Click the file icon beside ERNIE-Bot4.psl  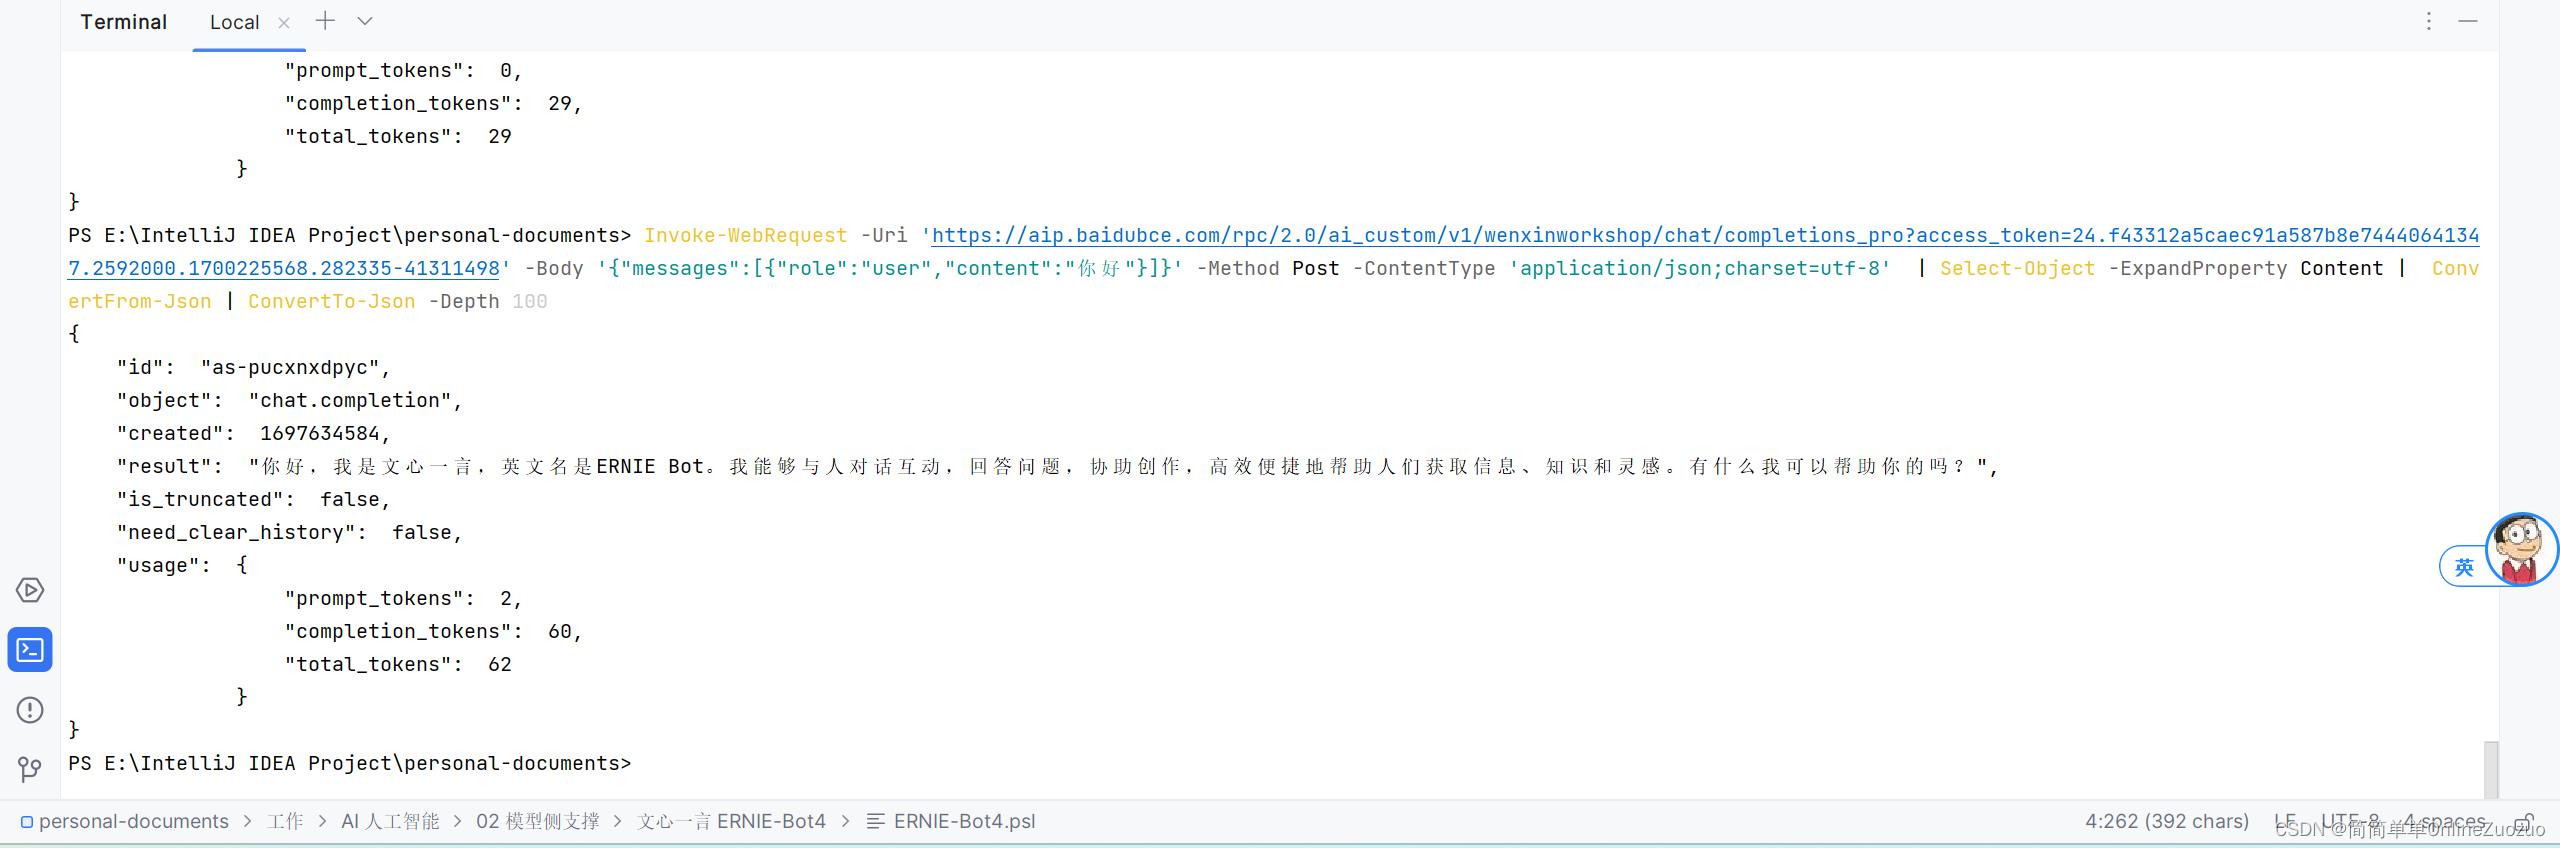(x=876, y=821)
